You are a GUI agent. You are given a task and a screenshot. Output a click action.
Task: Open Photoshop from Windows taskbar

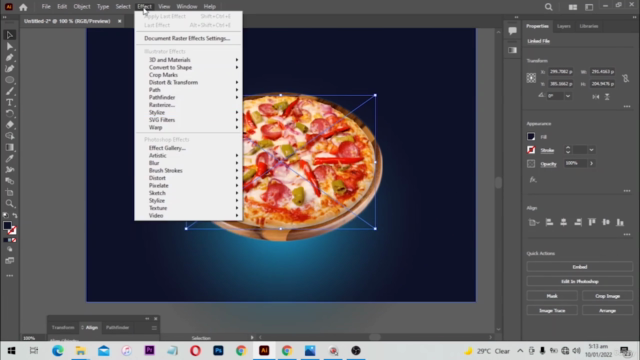coord(218,351)
